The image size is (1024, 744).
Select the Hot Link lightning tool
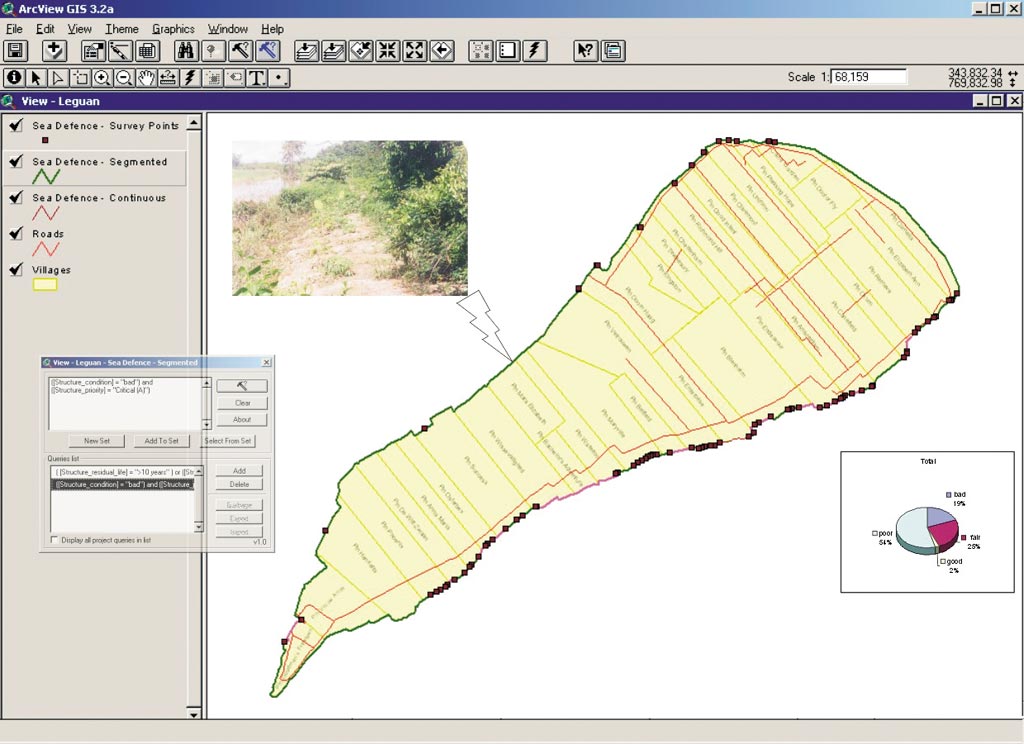pyautogui.click(x=190, y=78)
